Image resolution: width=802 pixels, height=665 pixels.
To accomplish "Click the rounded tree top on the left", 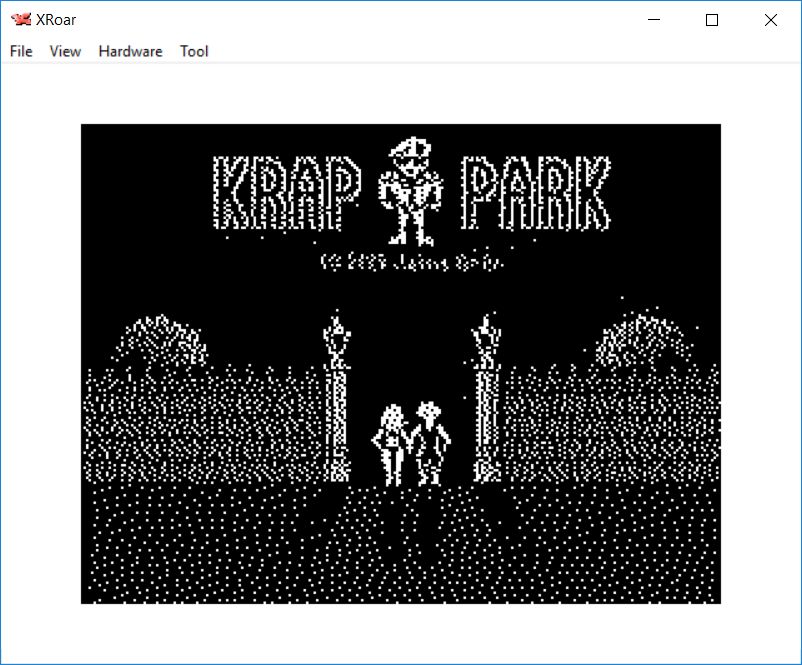I will [162, 342].
